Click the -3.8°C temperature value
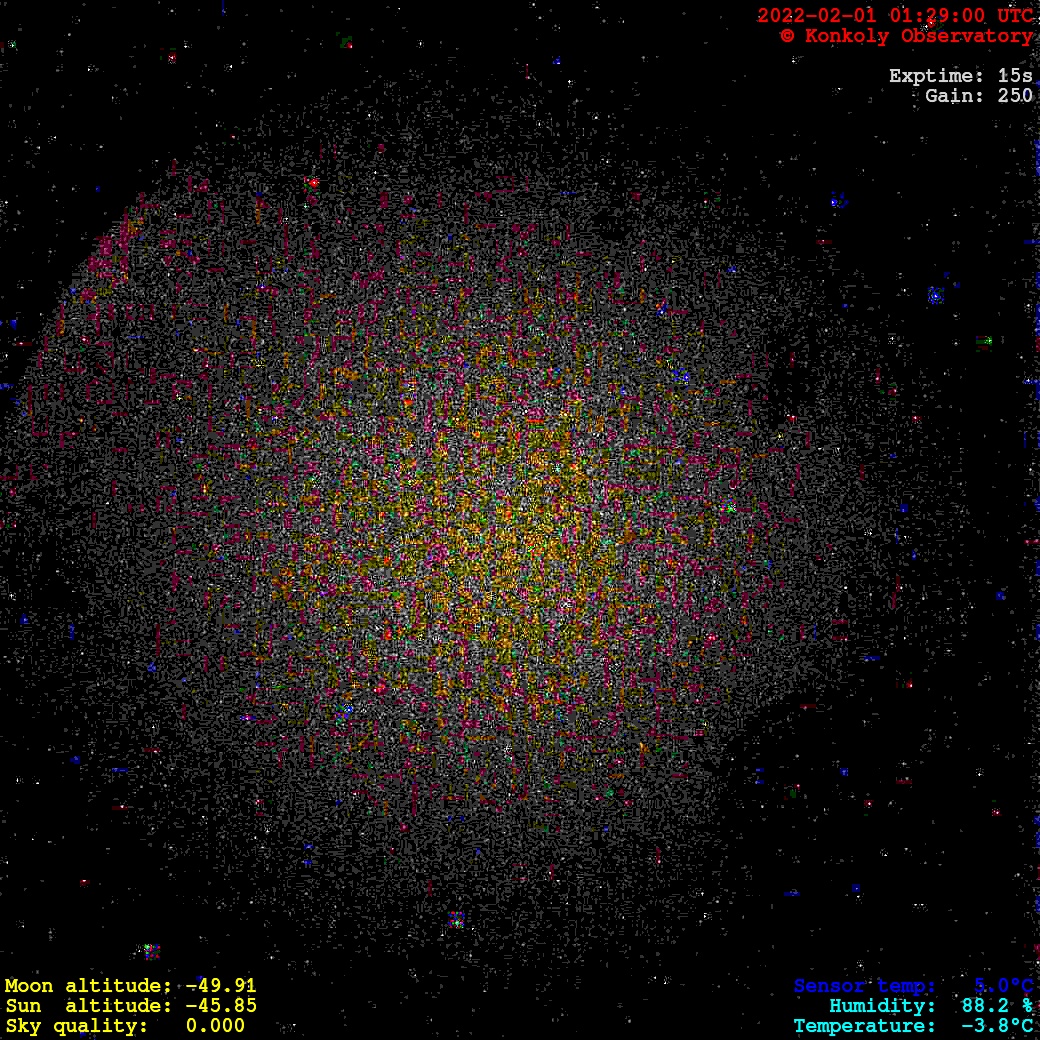The width and height of the screenshot is (1040, 1040). [997, 1026]
